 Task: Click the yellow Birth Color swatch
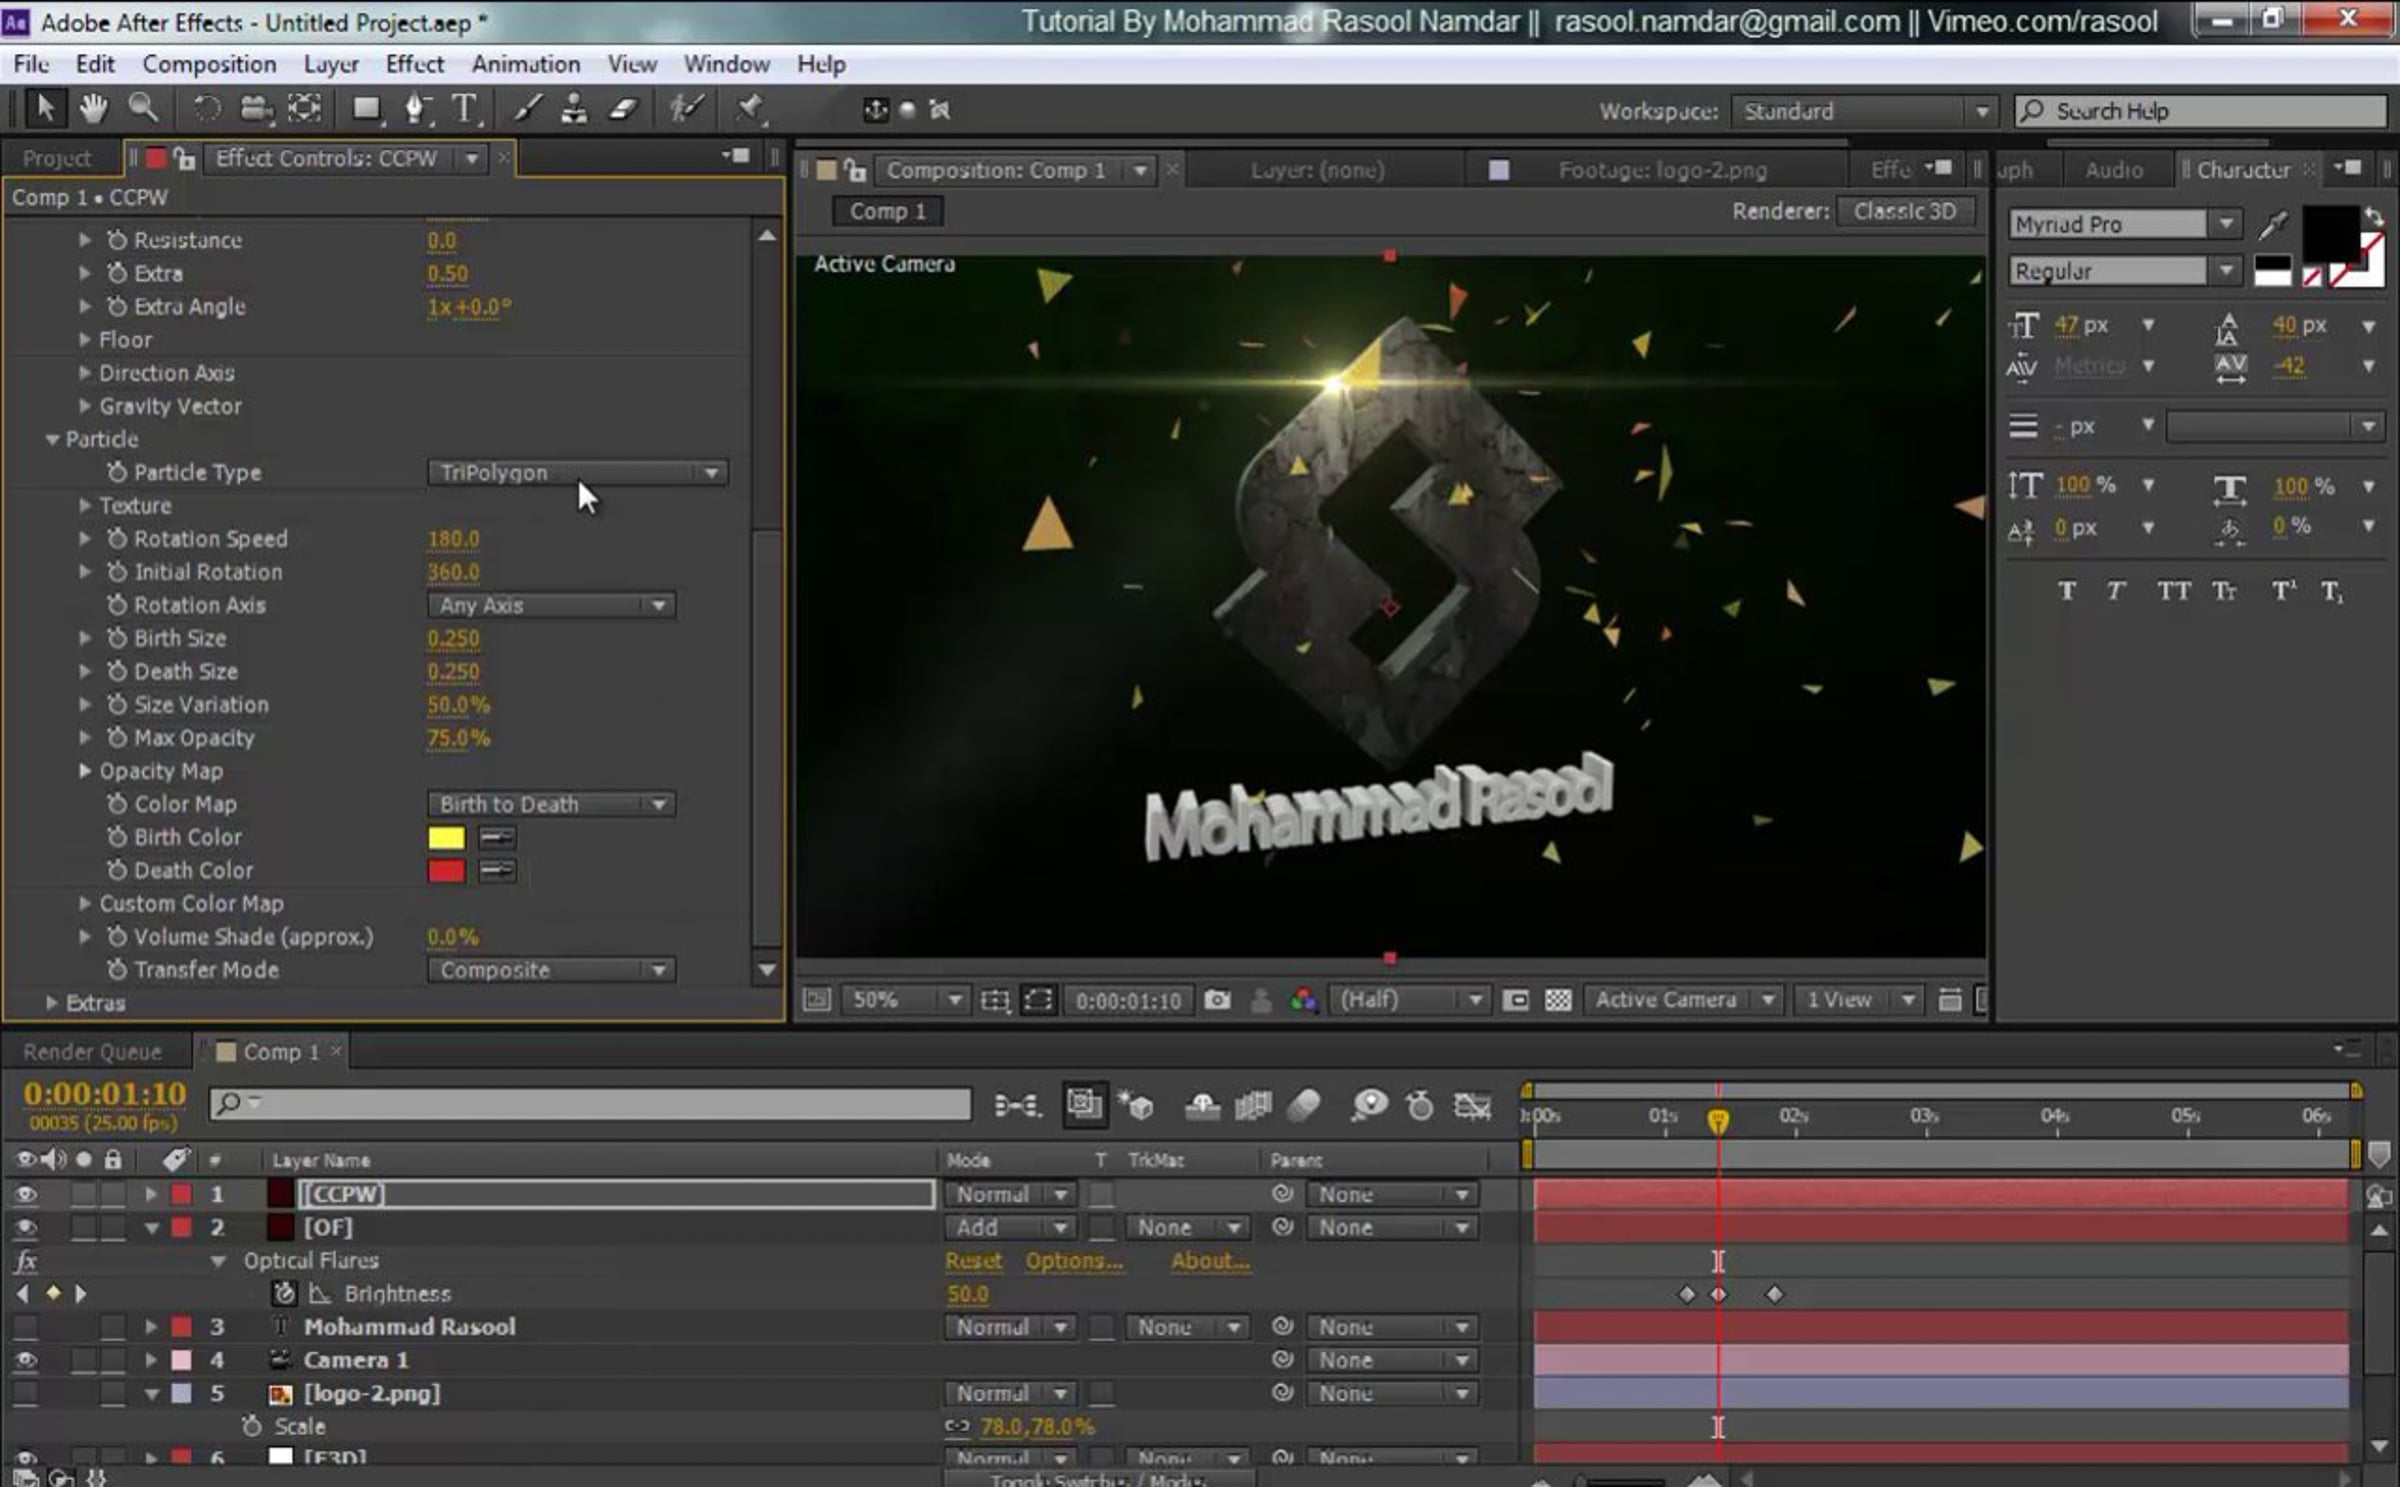click(446, 838)
